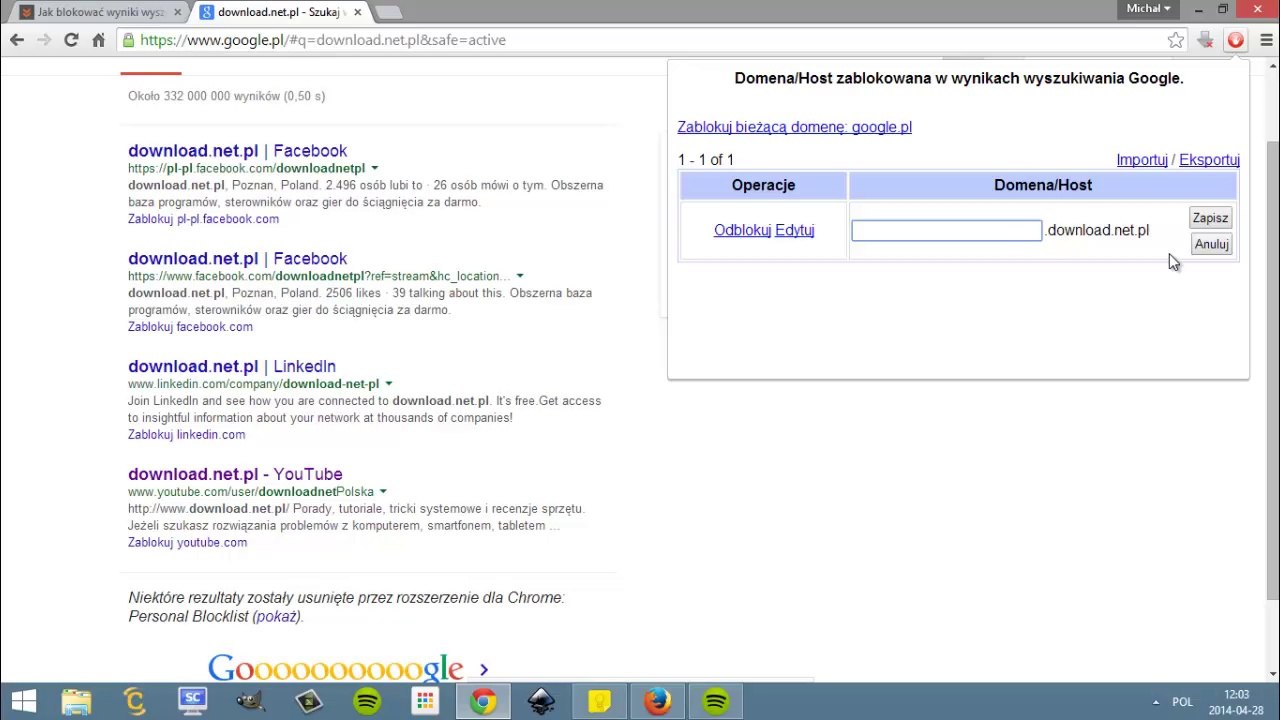Show hidden system tray icons
1280x720 pixels.
point(1156,702)
